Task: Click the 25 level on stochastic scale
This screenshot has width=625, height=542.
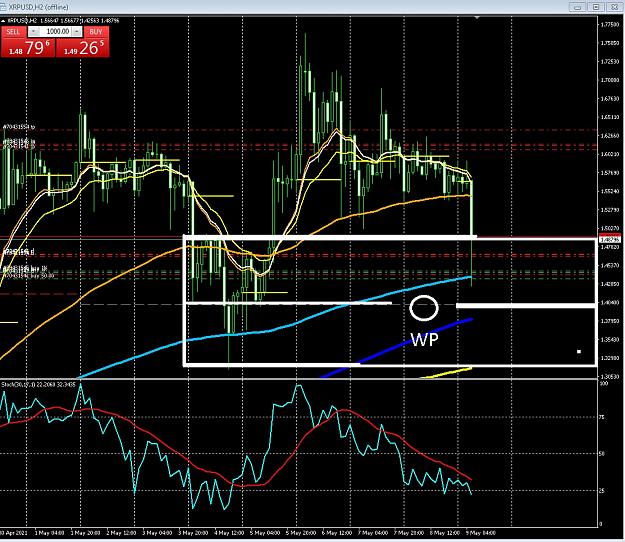Action: pos(602,491)
